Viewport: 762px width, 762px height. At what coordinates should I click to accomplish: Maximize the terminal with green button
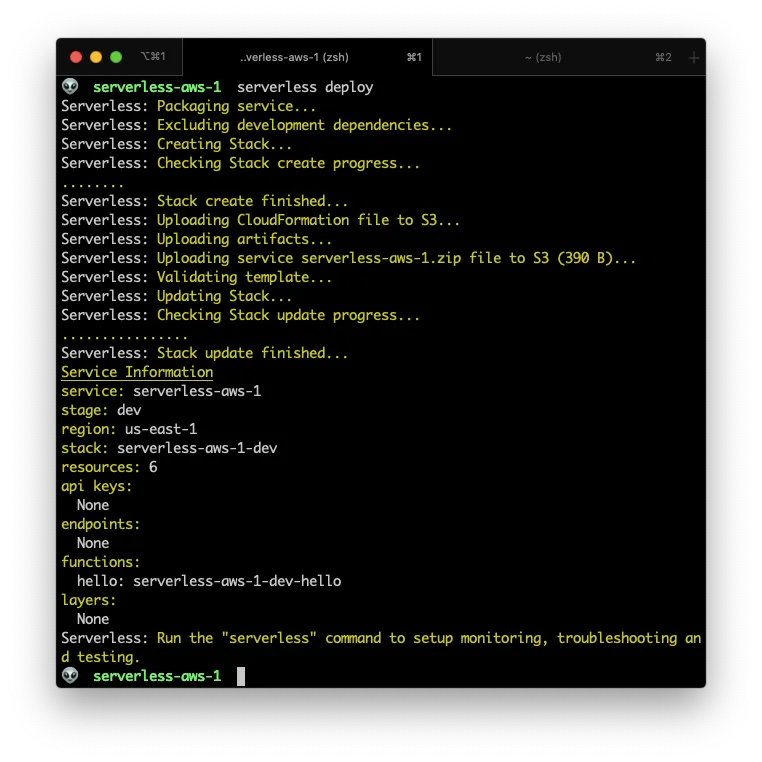coord(116,57)
